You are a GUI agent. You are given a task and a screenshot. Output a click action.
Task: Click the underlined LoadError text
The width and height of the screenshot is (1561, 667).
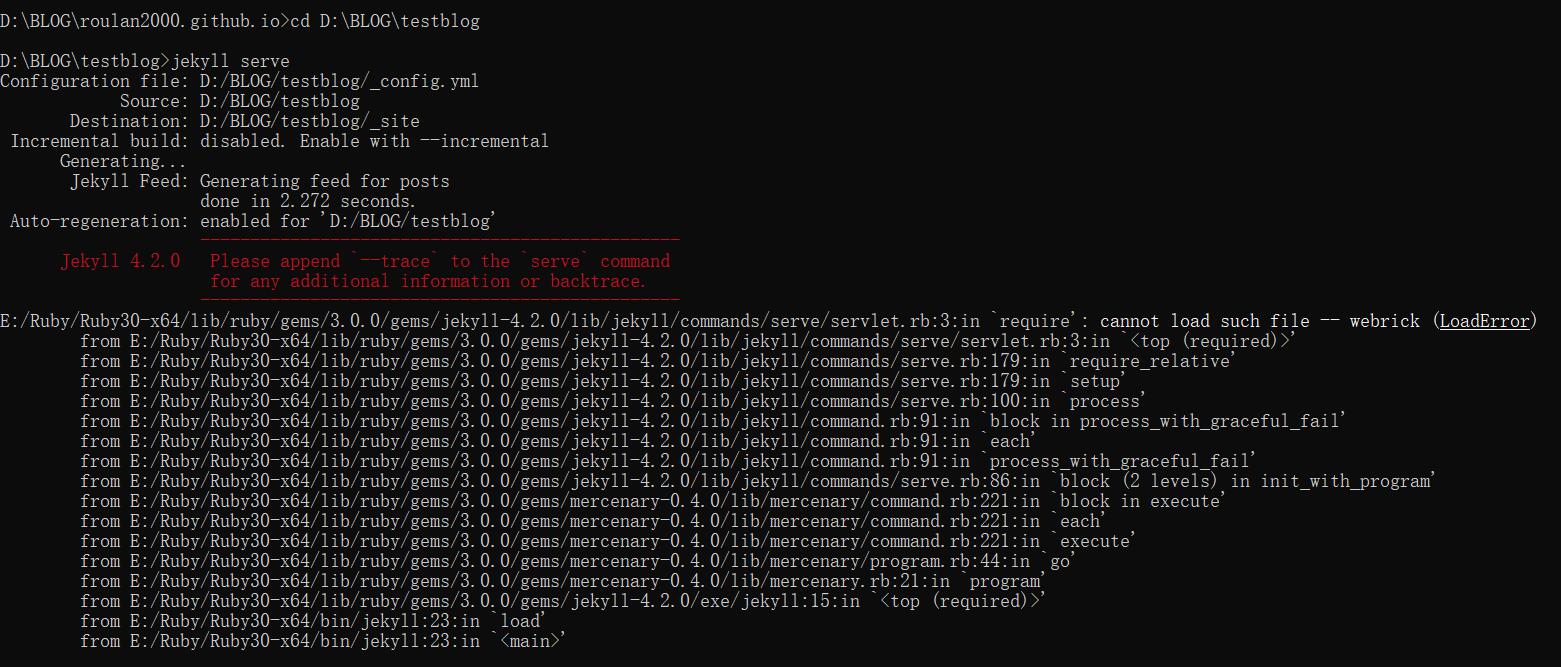pos(1484,321)
